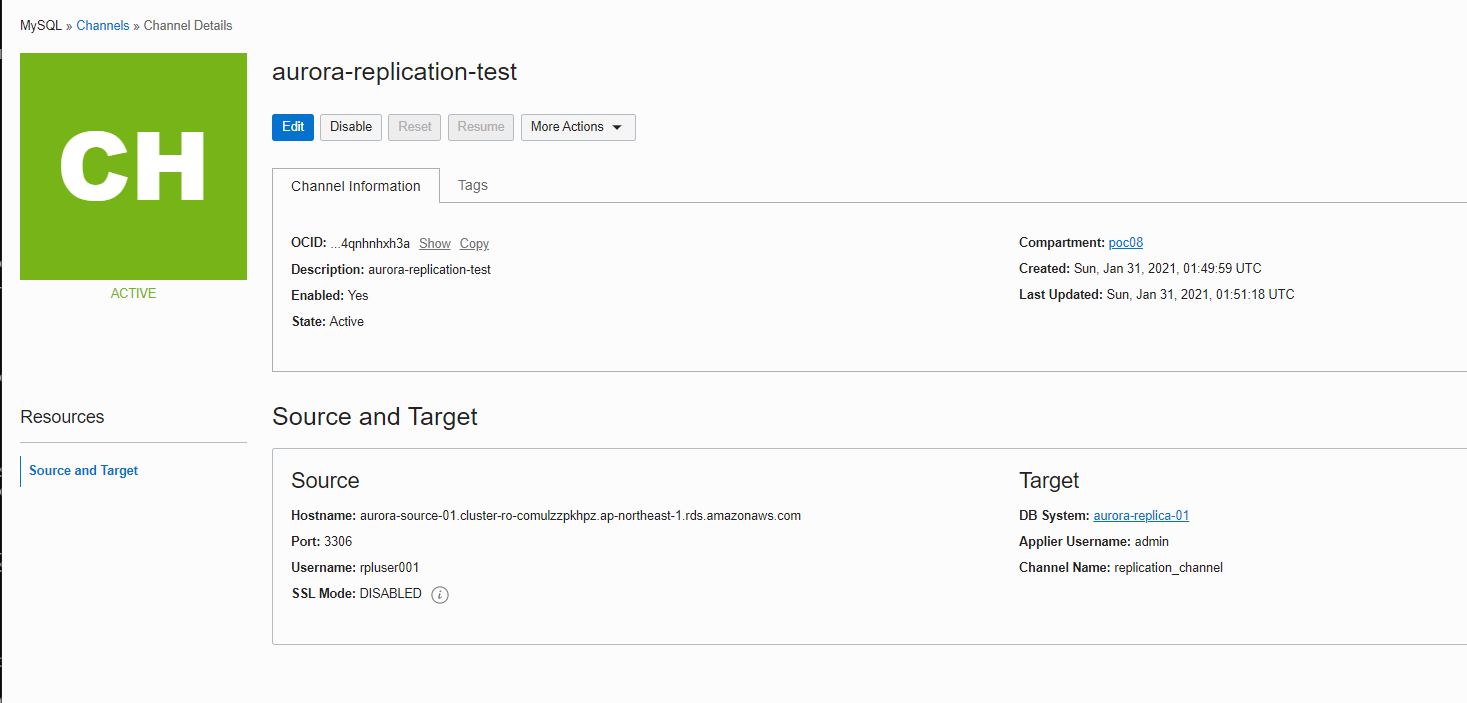Click the Description aurora-replication-test value
Viewport: 1467px width, 703px height.
pyautogui.click(x=429, y=270)
